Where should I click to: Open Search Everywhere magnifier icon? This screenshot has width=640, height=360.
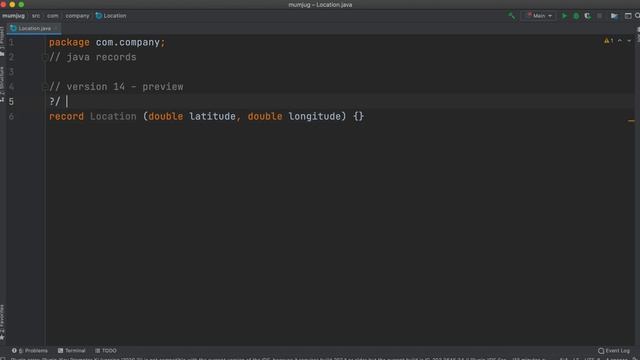coord(637,16)
